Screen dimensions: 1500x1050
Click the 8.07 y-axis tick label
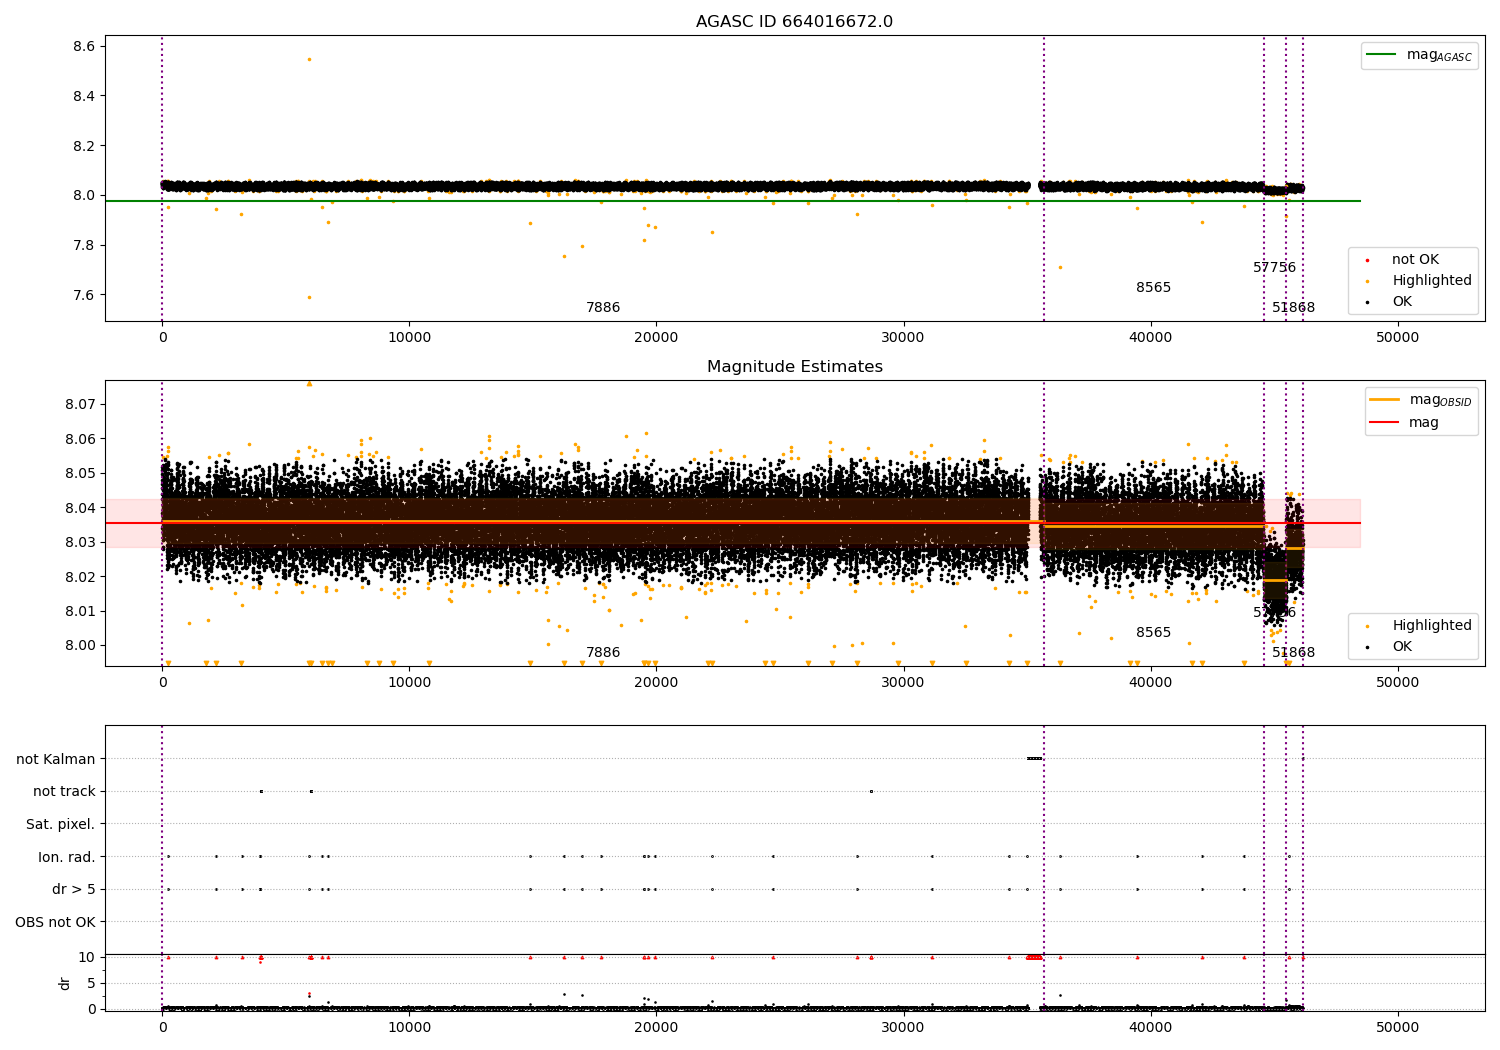click(80, 404)
